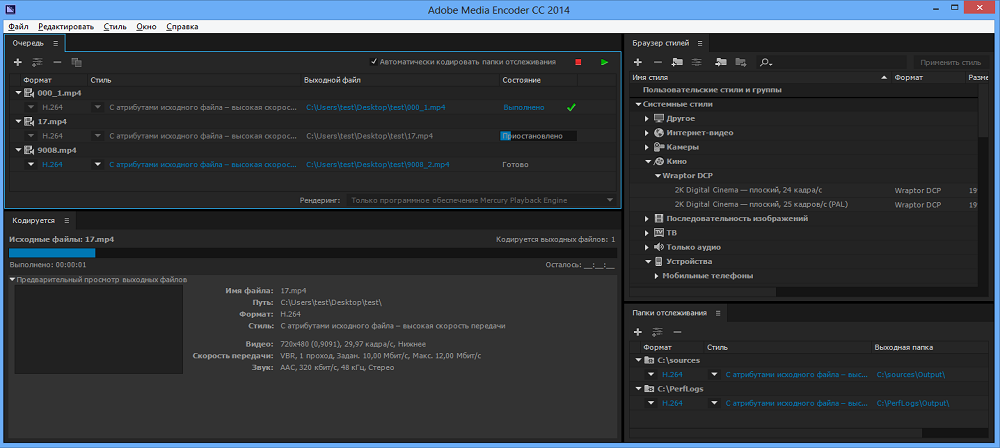
Task: Open output path C:\Users\test\Desktop\test\000_1.mp4
Action: click(376, 107)
